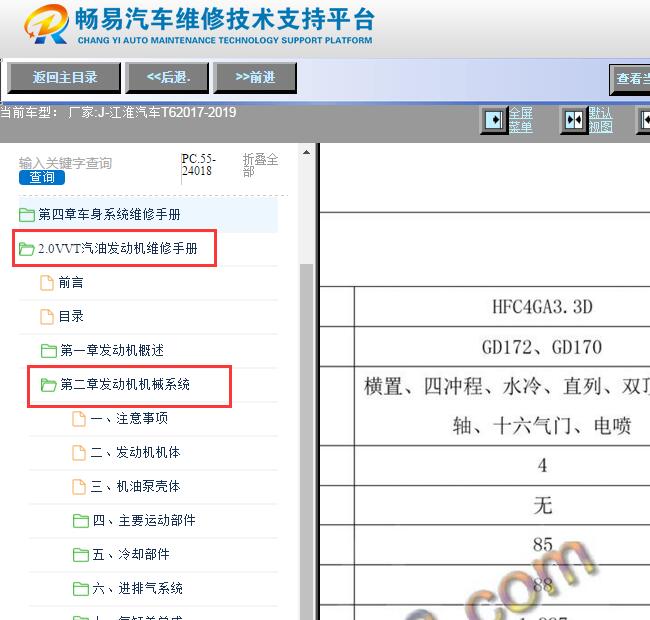Click the 查看当 button at top right

(x=630, y=79)
